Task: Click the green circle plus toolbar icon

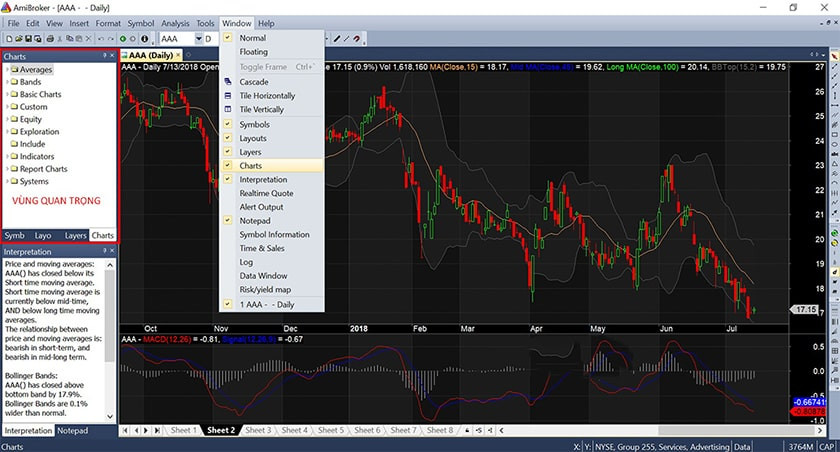Action: pos(122,38)
